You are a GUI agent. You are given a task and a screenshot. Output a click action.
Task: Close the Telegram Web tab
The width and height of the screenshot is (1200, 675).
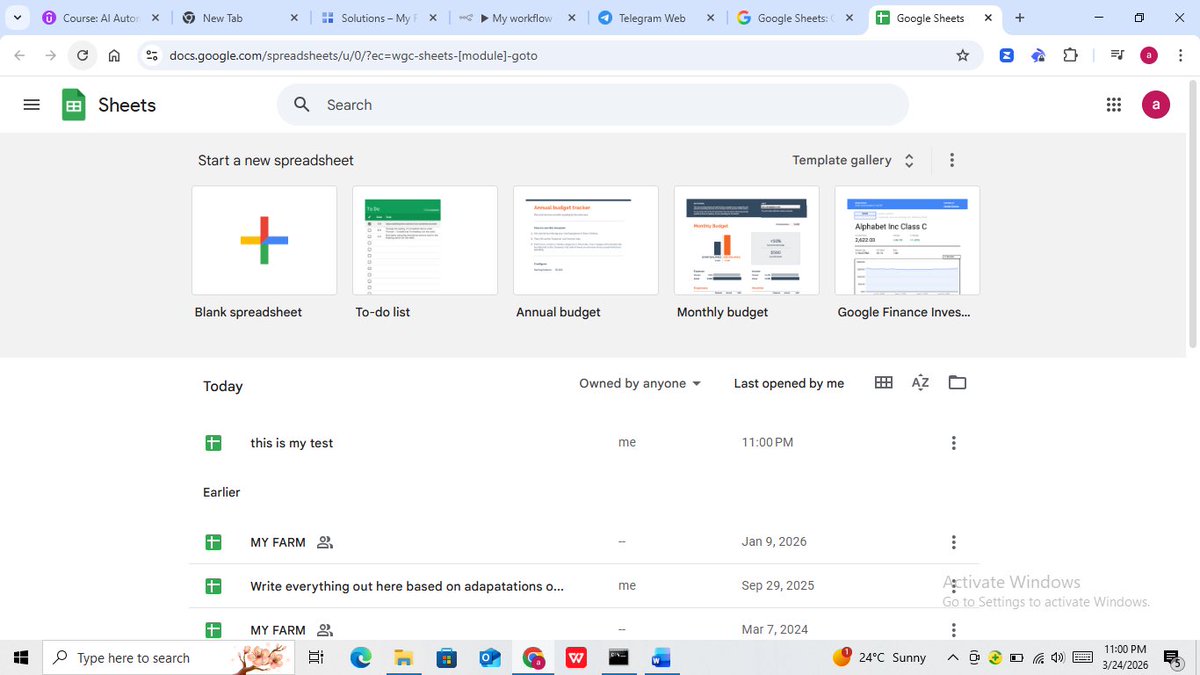click(709, 18)
